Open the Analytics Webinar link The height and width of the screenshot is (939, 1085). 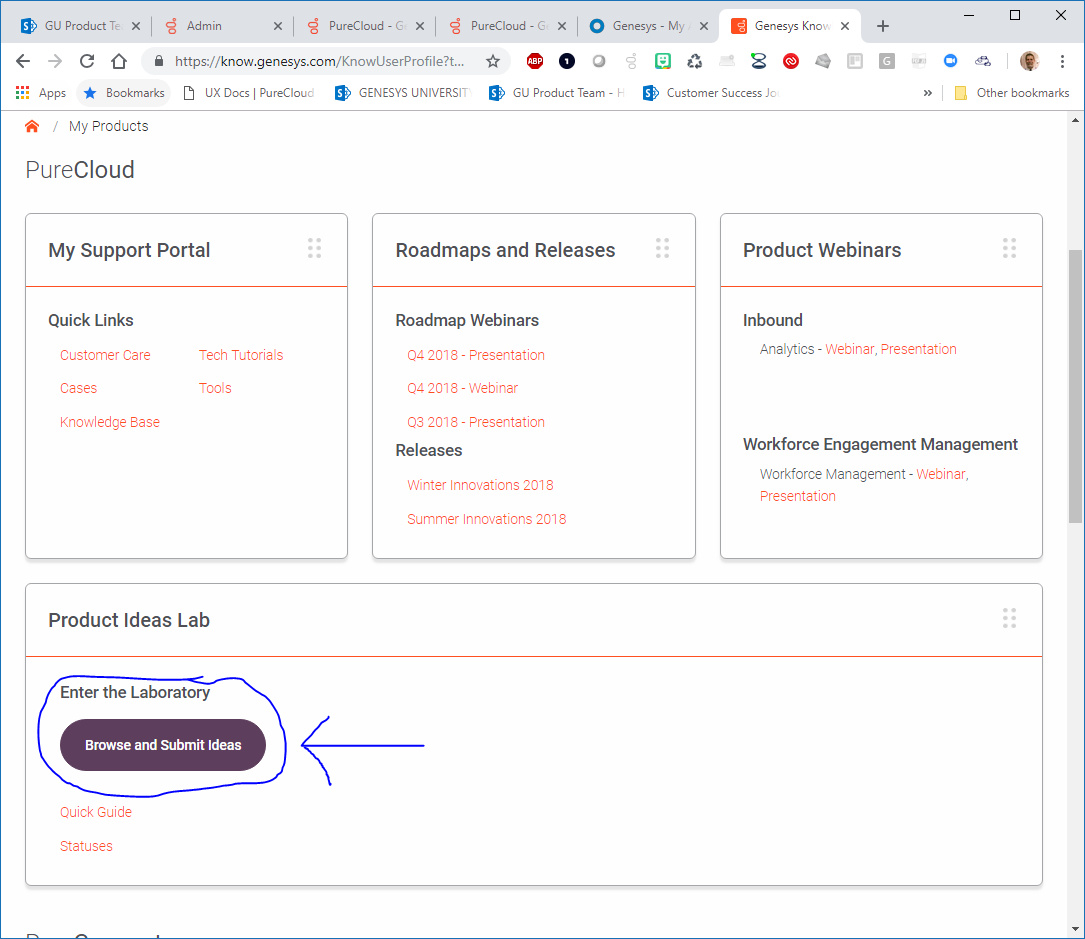[850, 349]
